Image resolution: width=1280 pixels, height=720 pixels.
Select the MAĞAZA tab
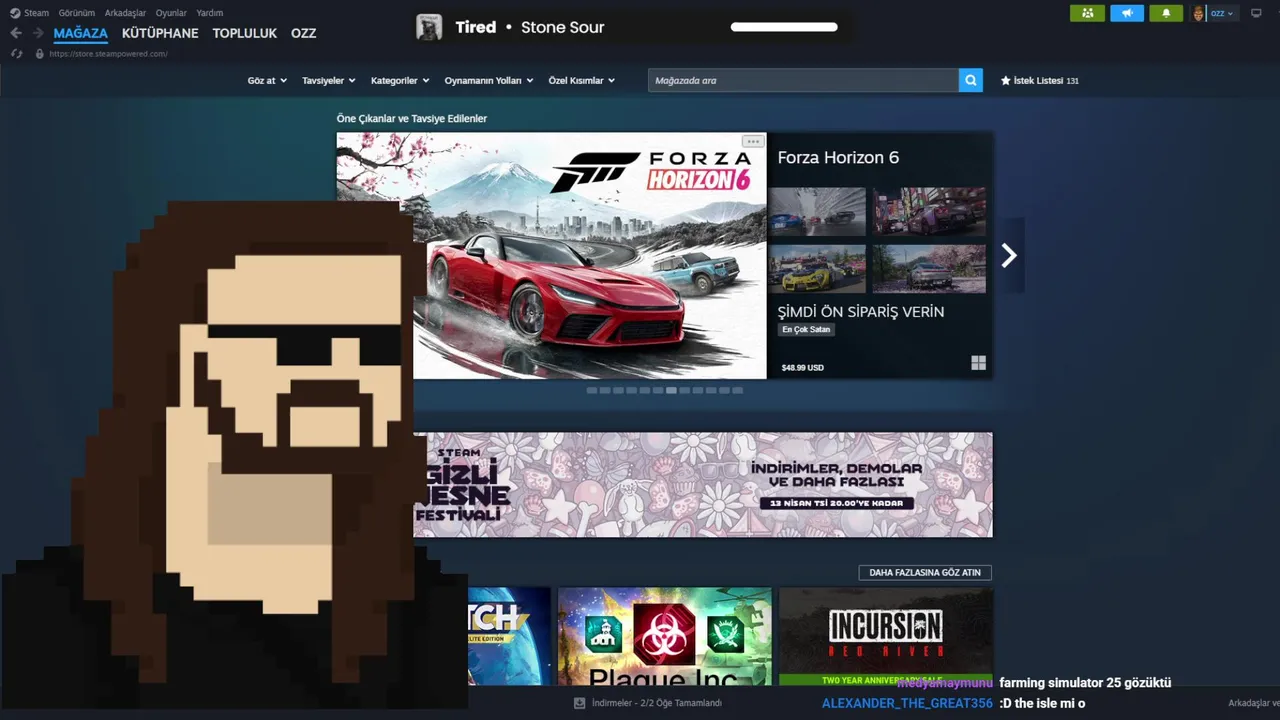tap(80, 33)
